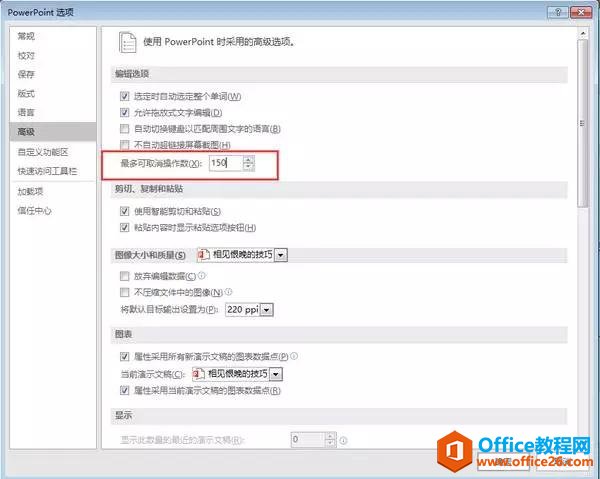Decrease the undo count with down arrow
This screenshot has width=600, height=479.
(249, 167)
